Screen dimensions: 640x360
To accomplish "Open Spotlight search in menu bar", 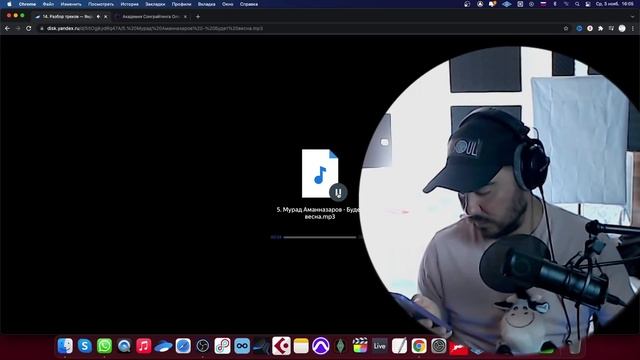I will coord(577,4).
